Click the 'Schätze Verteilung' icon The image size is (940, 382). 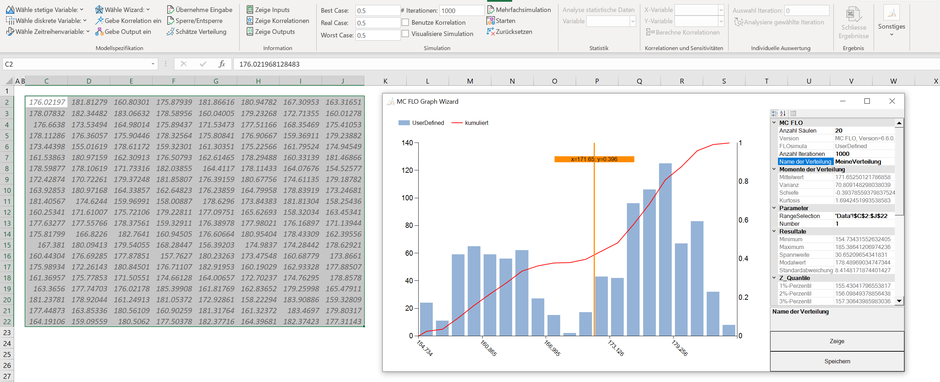(x=170, y=31)
